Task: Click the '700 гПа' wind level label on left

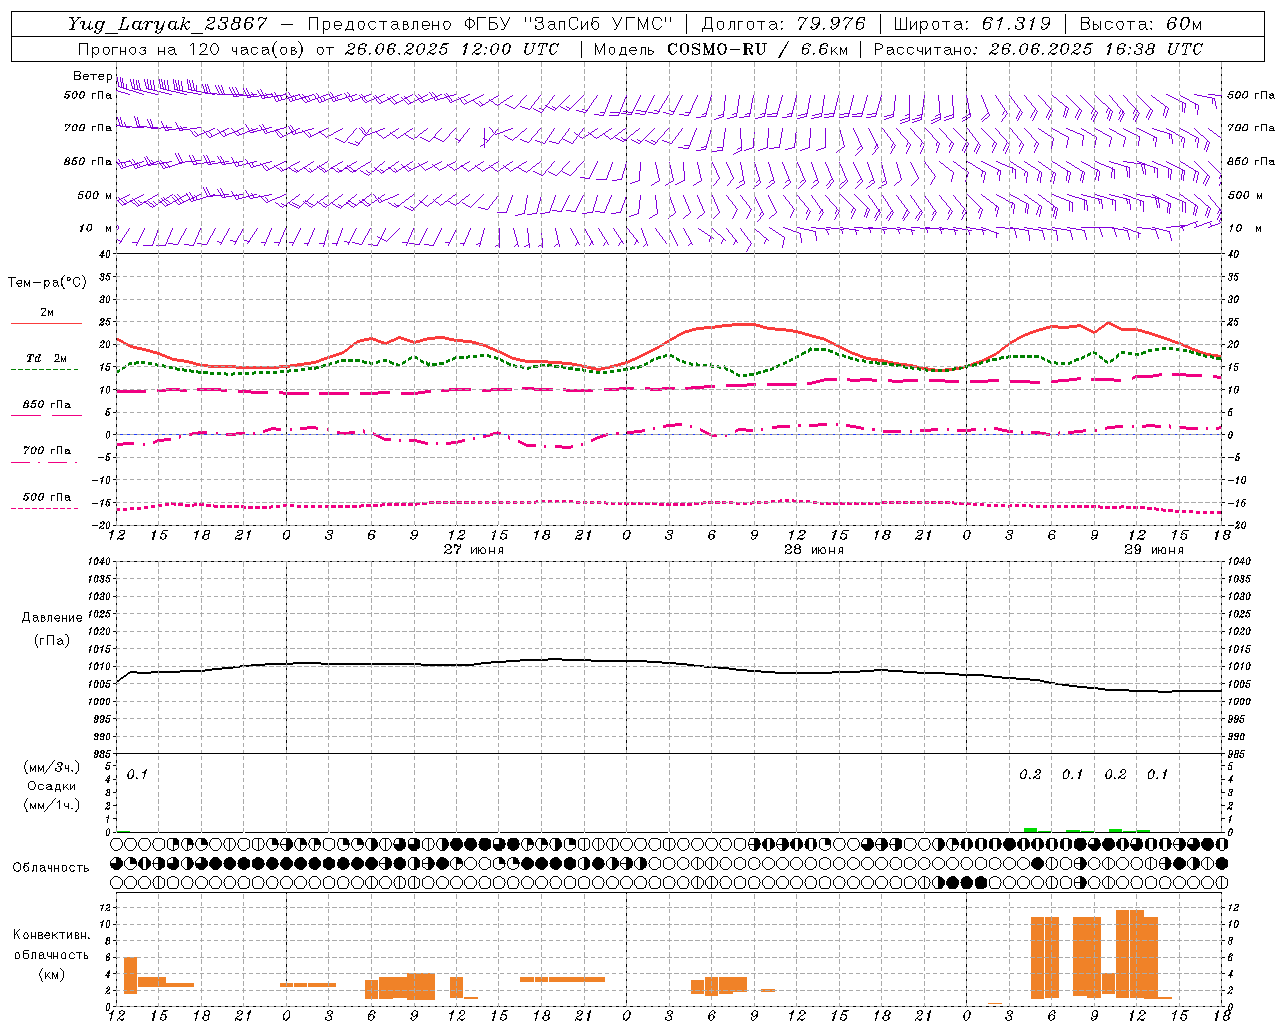Action: coord(88,128)
